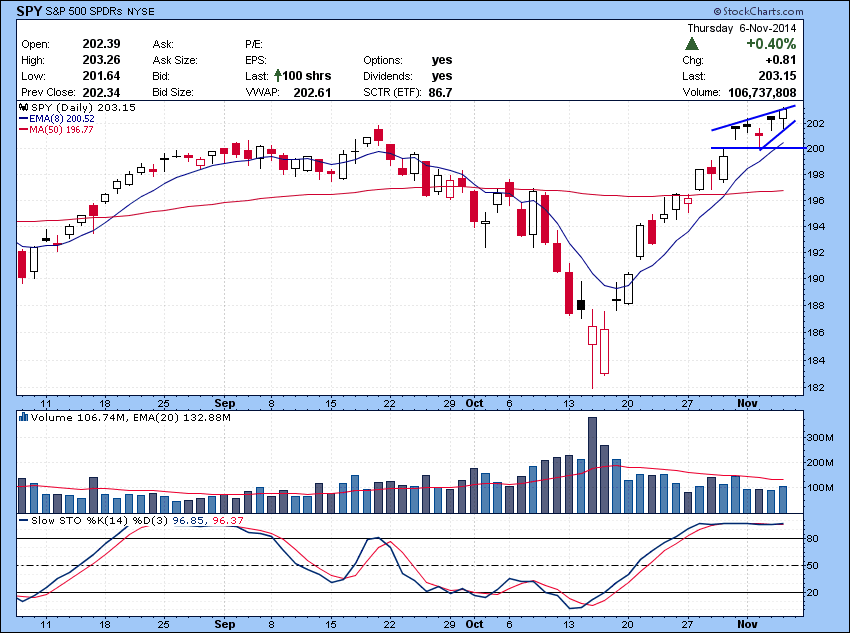
Task: Click the EMA(8) 200.52 legend entry
Action: (57, 118)
